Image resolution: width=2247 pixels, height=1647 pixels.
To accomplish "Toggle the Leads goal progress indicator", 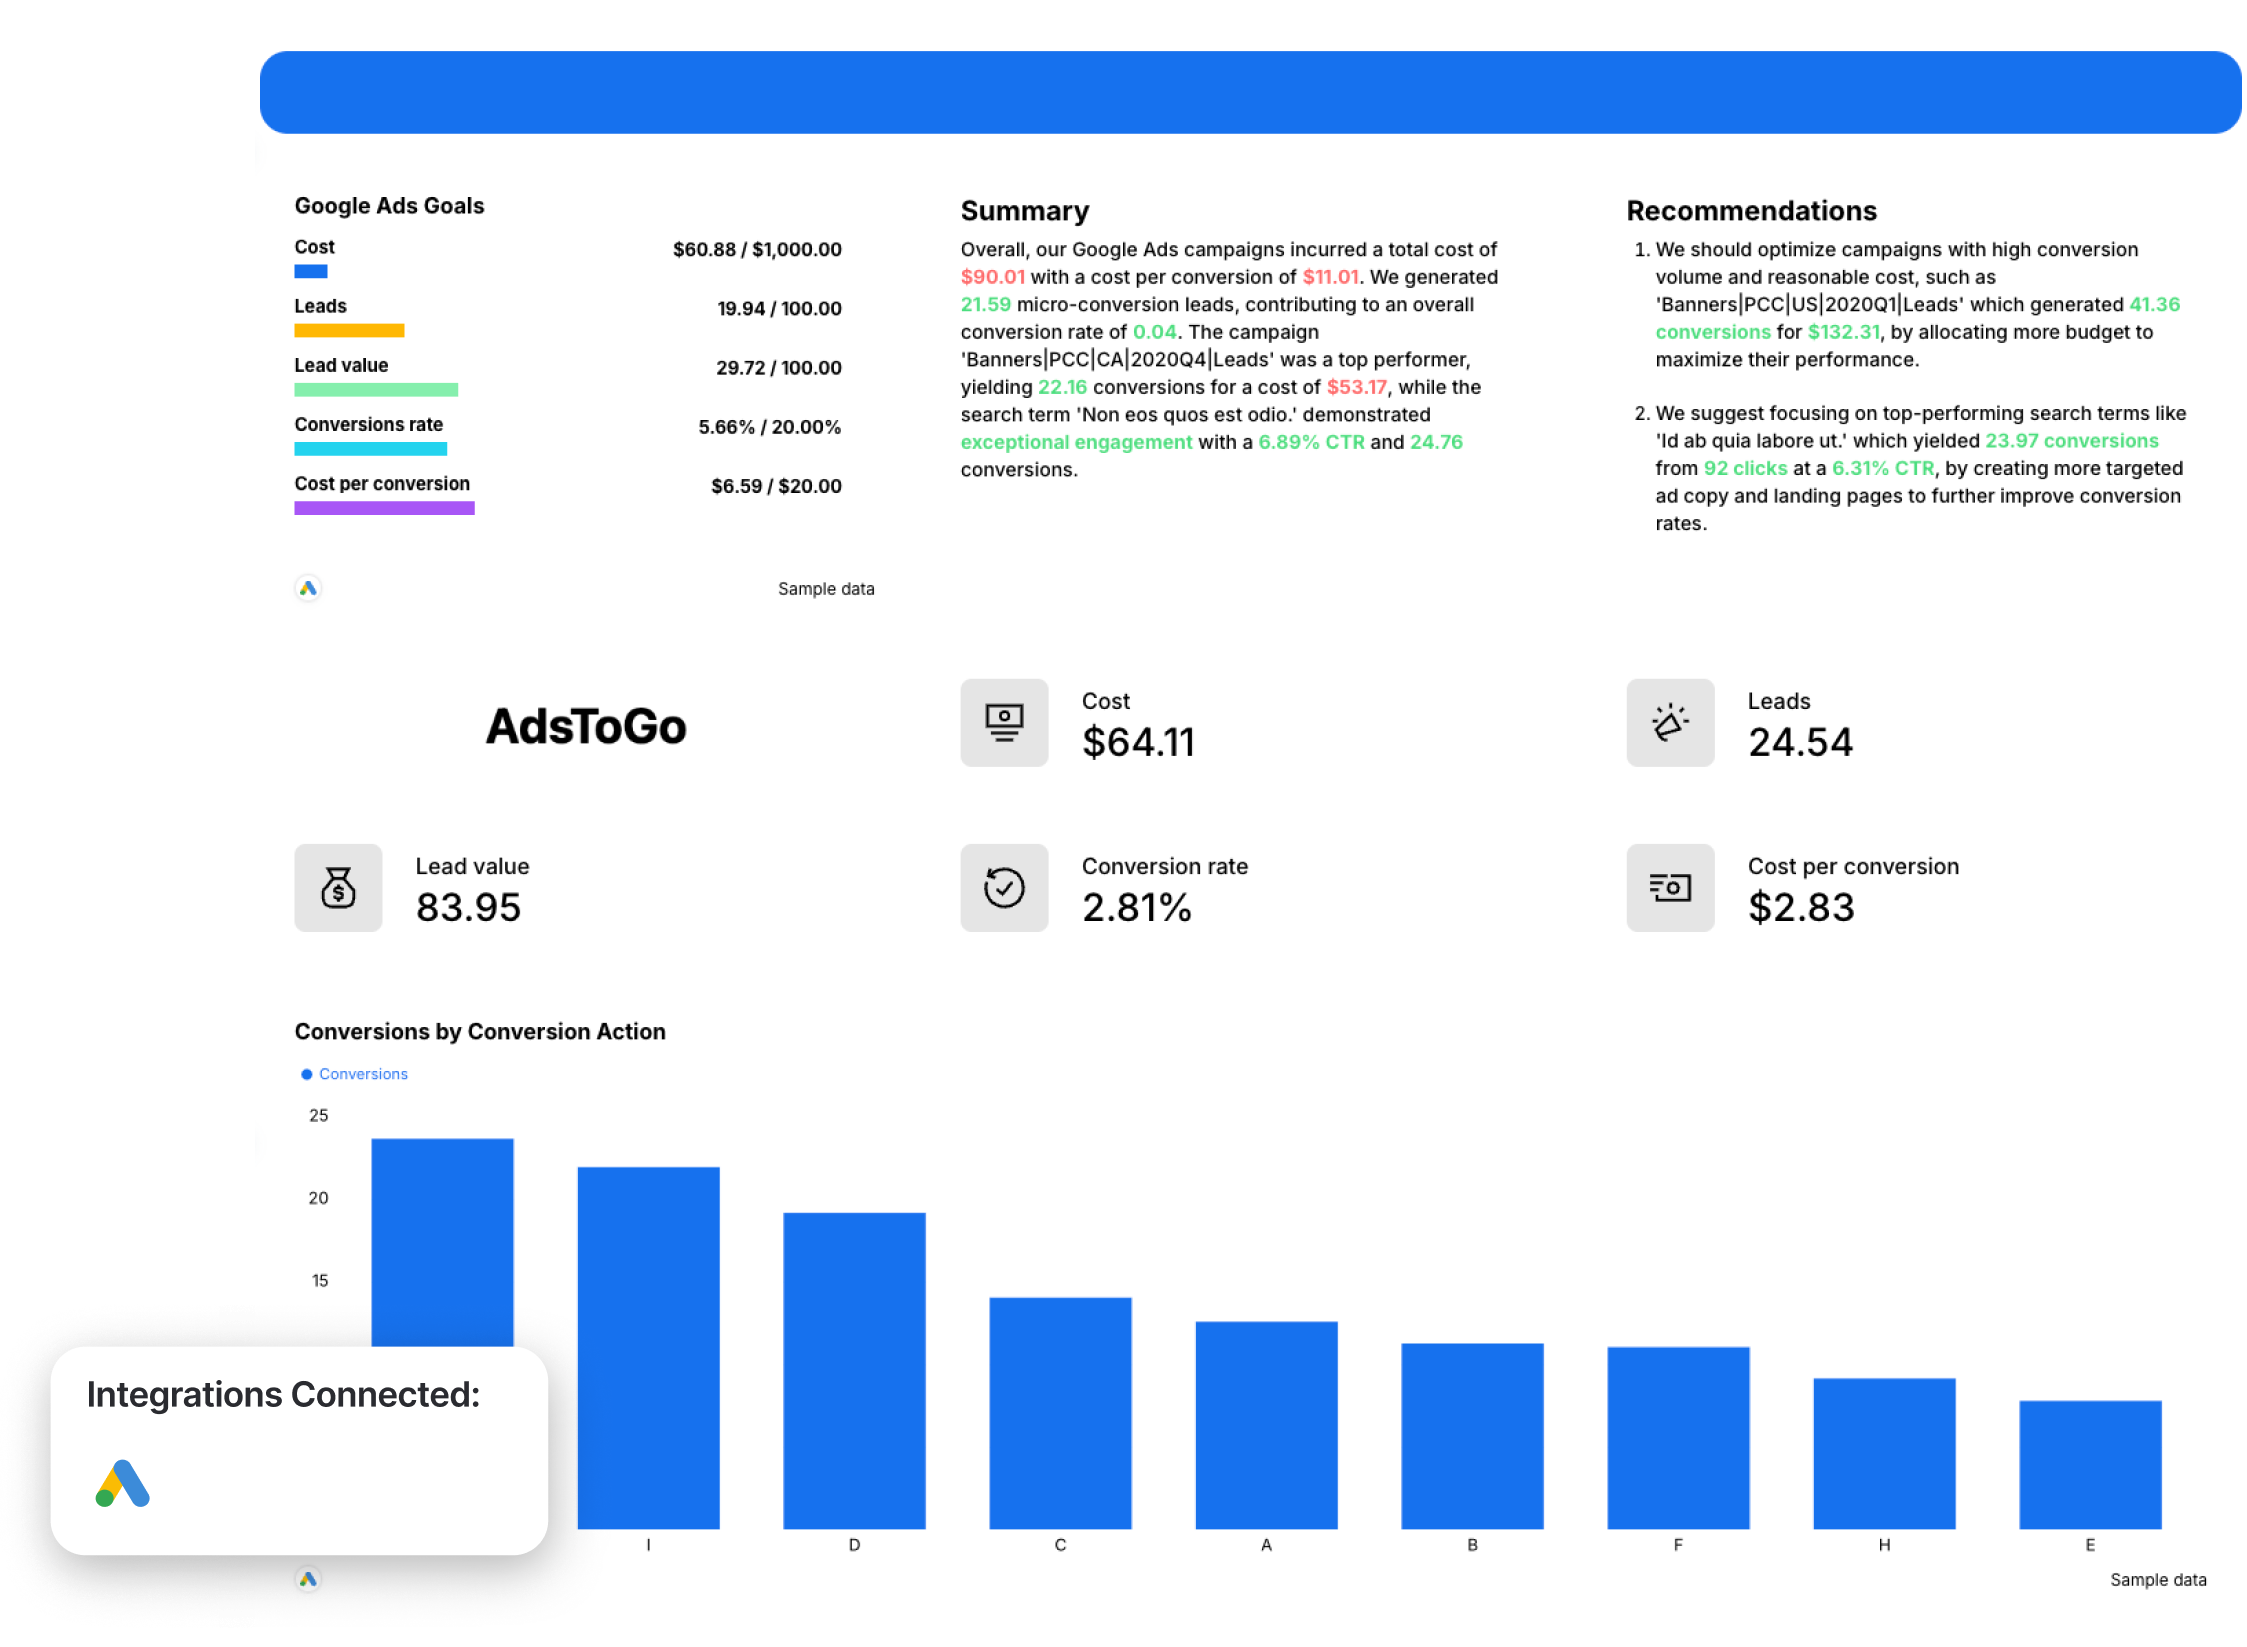I will [x=349, y=330].
